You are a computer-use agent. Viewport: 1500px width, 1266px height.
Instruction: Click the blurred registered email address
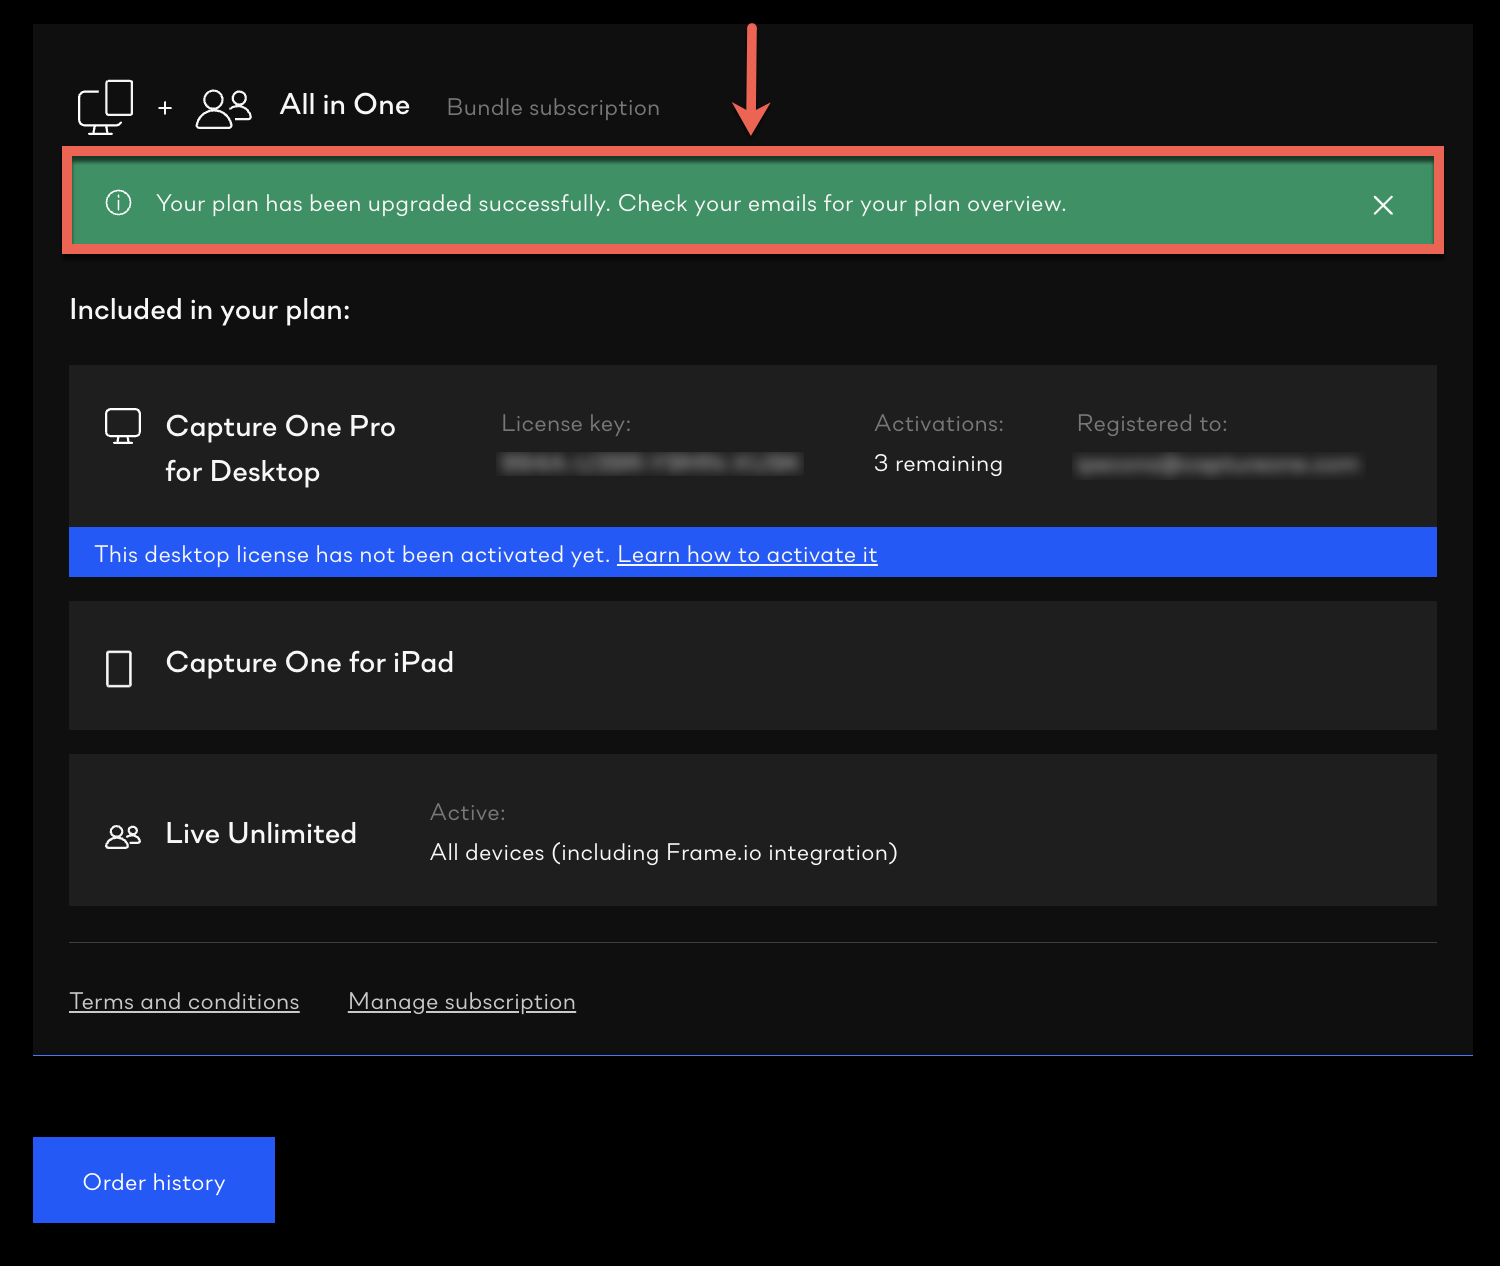tap(1217, 464)
